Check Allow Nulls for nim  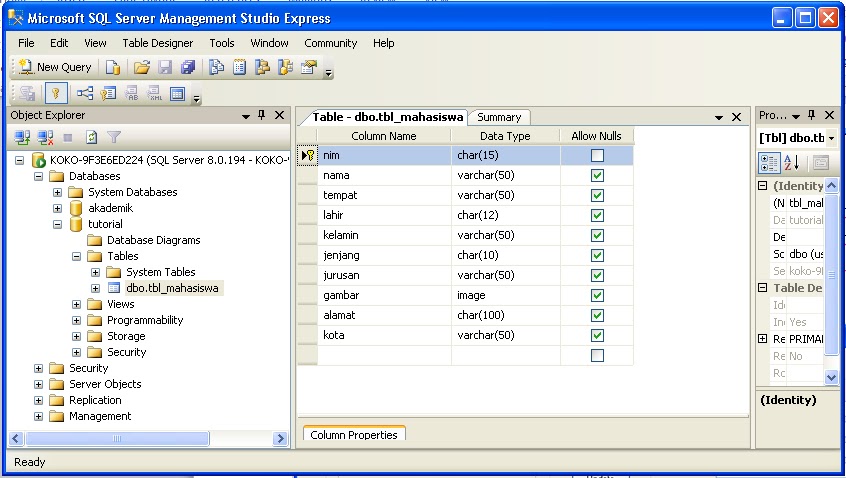pos(597,155)
